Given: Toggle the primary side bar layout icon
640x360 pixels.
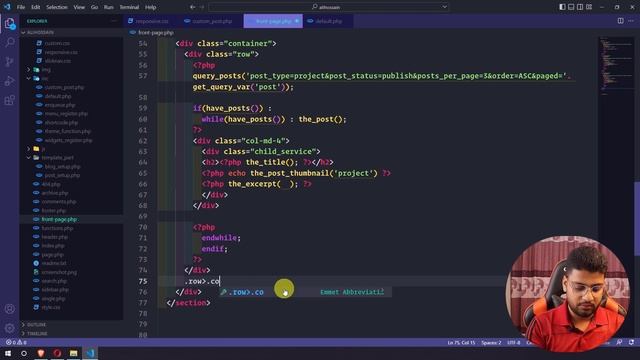Looking at the screenshot, I should [x=562, y=7].
